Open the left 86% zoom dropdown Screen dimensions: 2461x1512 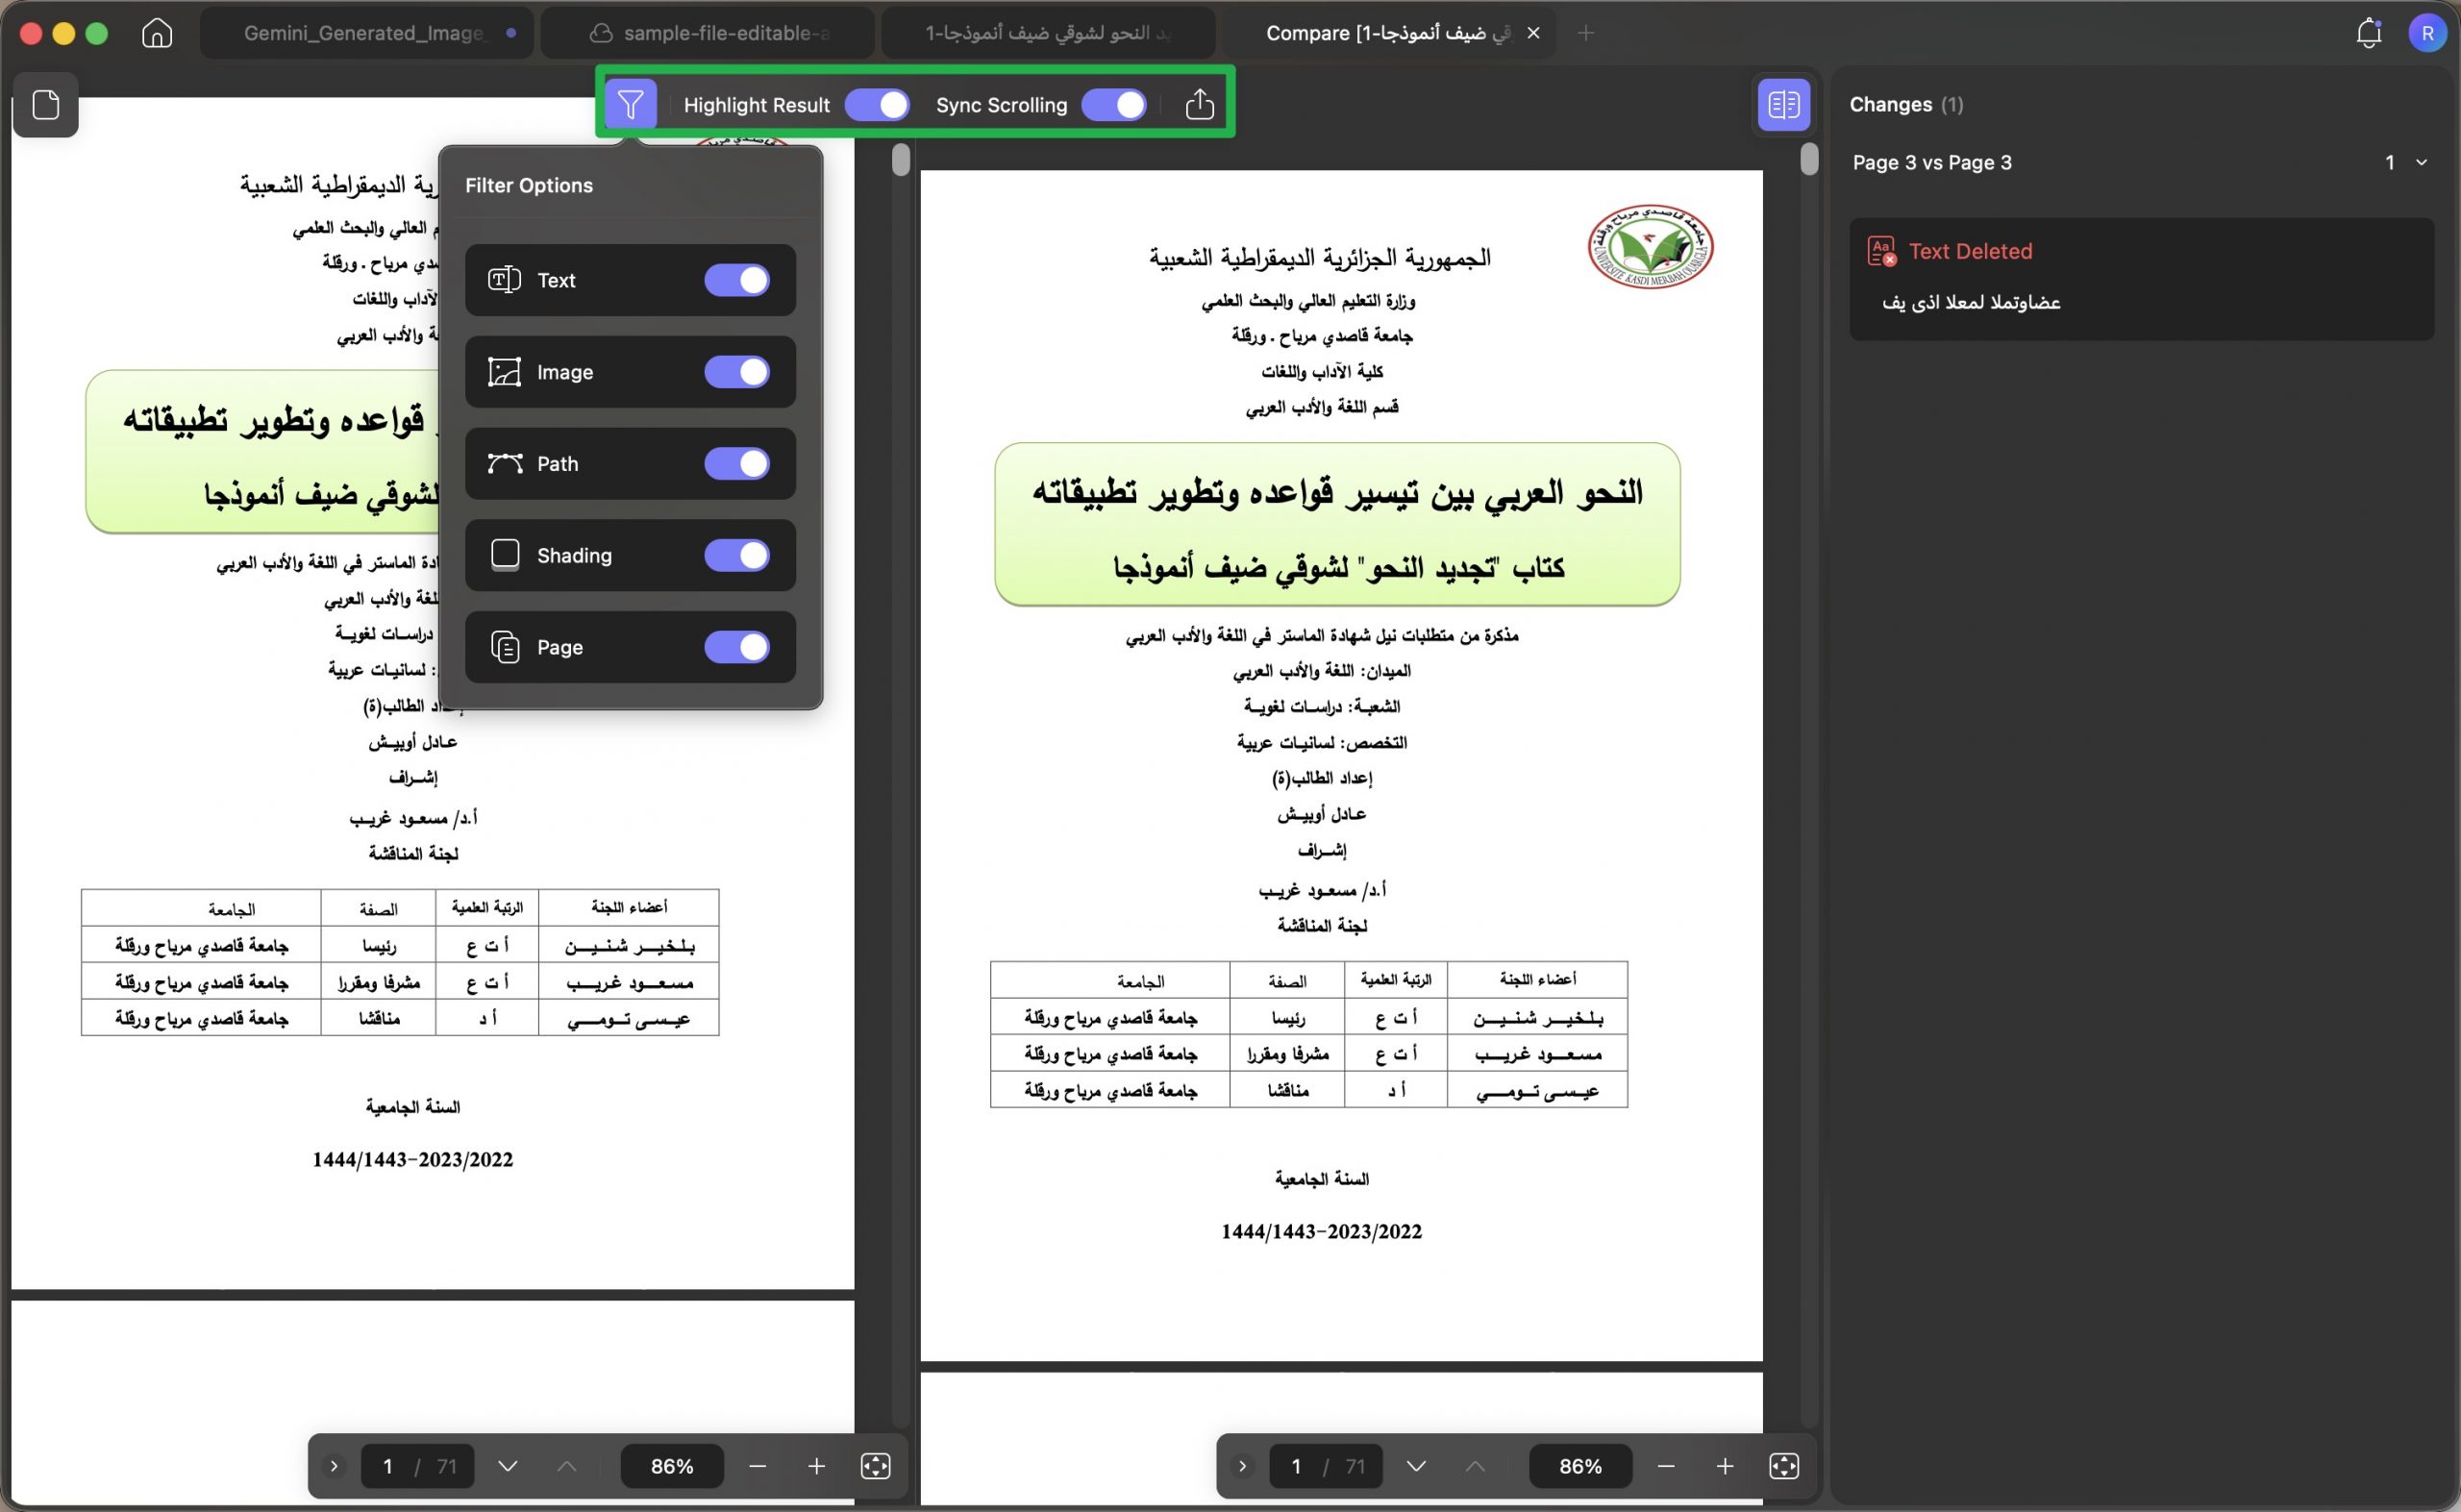tap(672, 1466)
